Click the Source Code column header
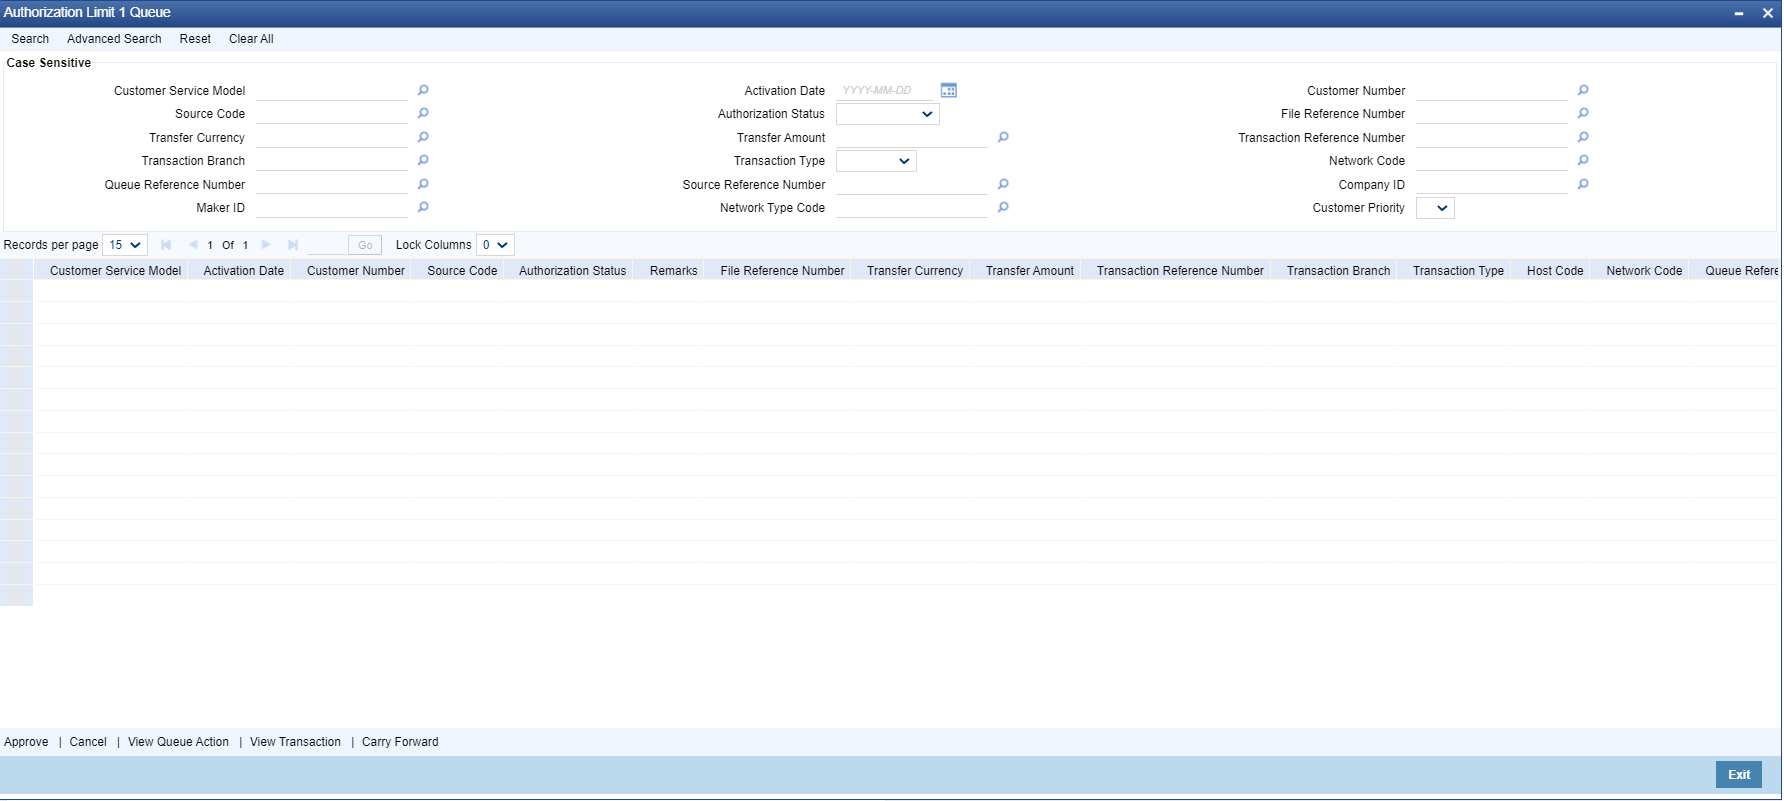1784x801 pixels. 462,271
